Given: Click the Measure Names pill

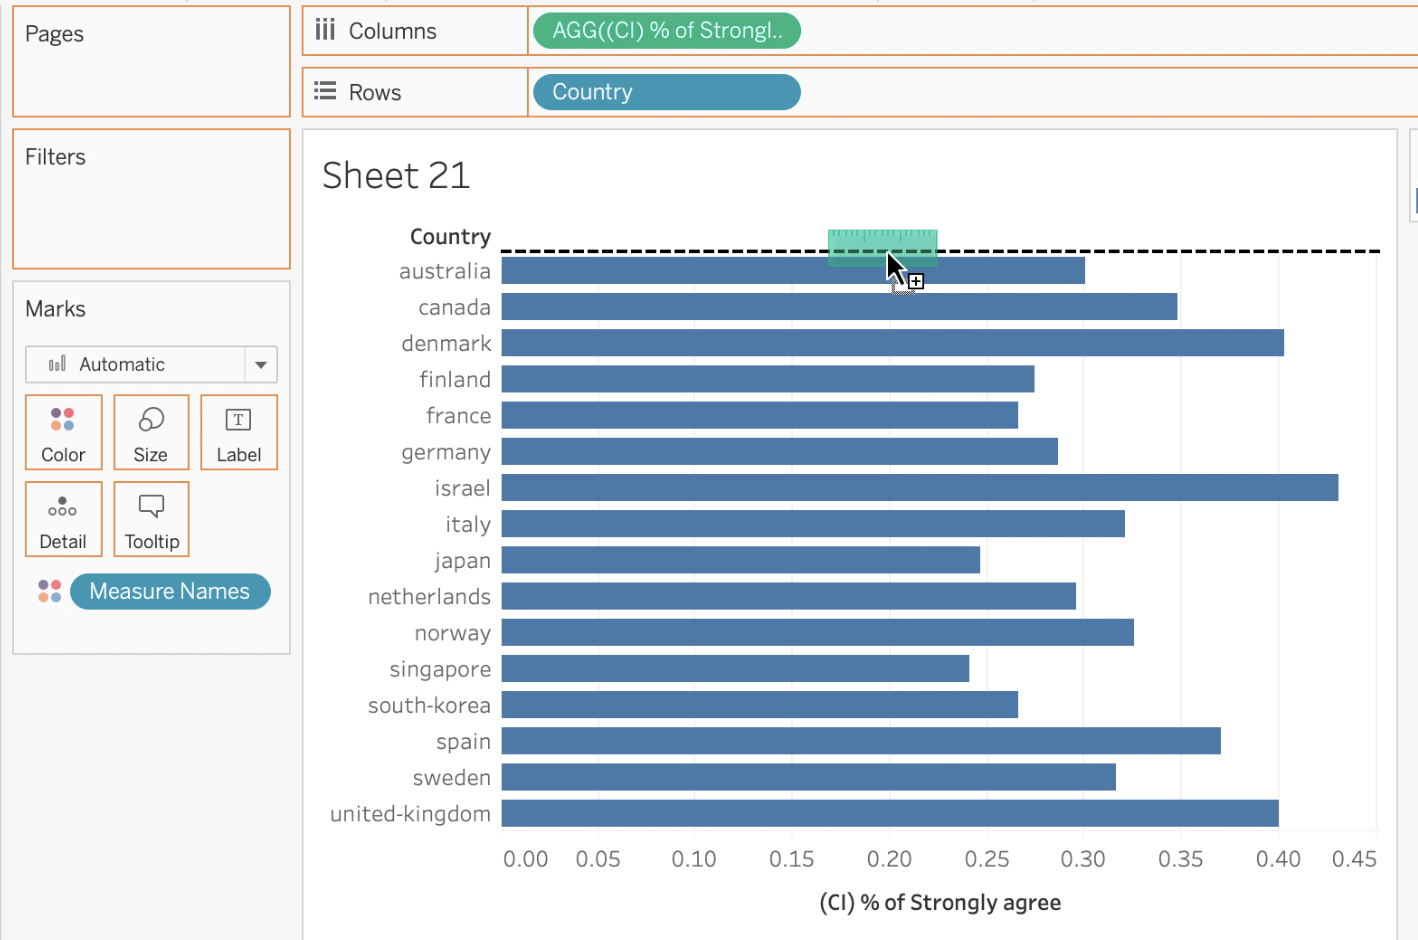Looking at the screenshot, I should point(170,591).
